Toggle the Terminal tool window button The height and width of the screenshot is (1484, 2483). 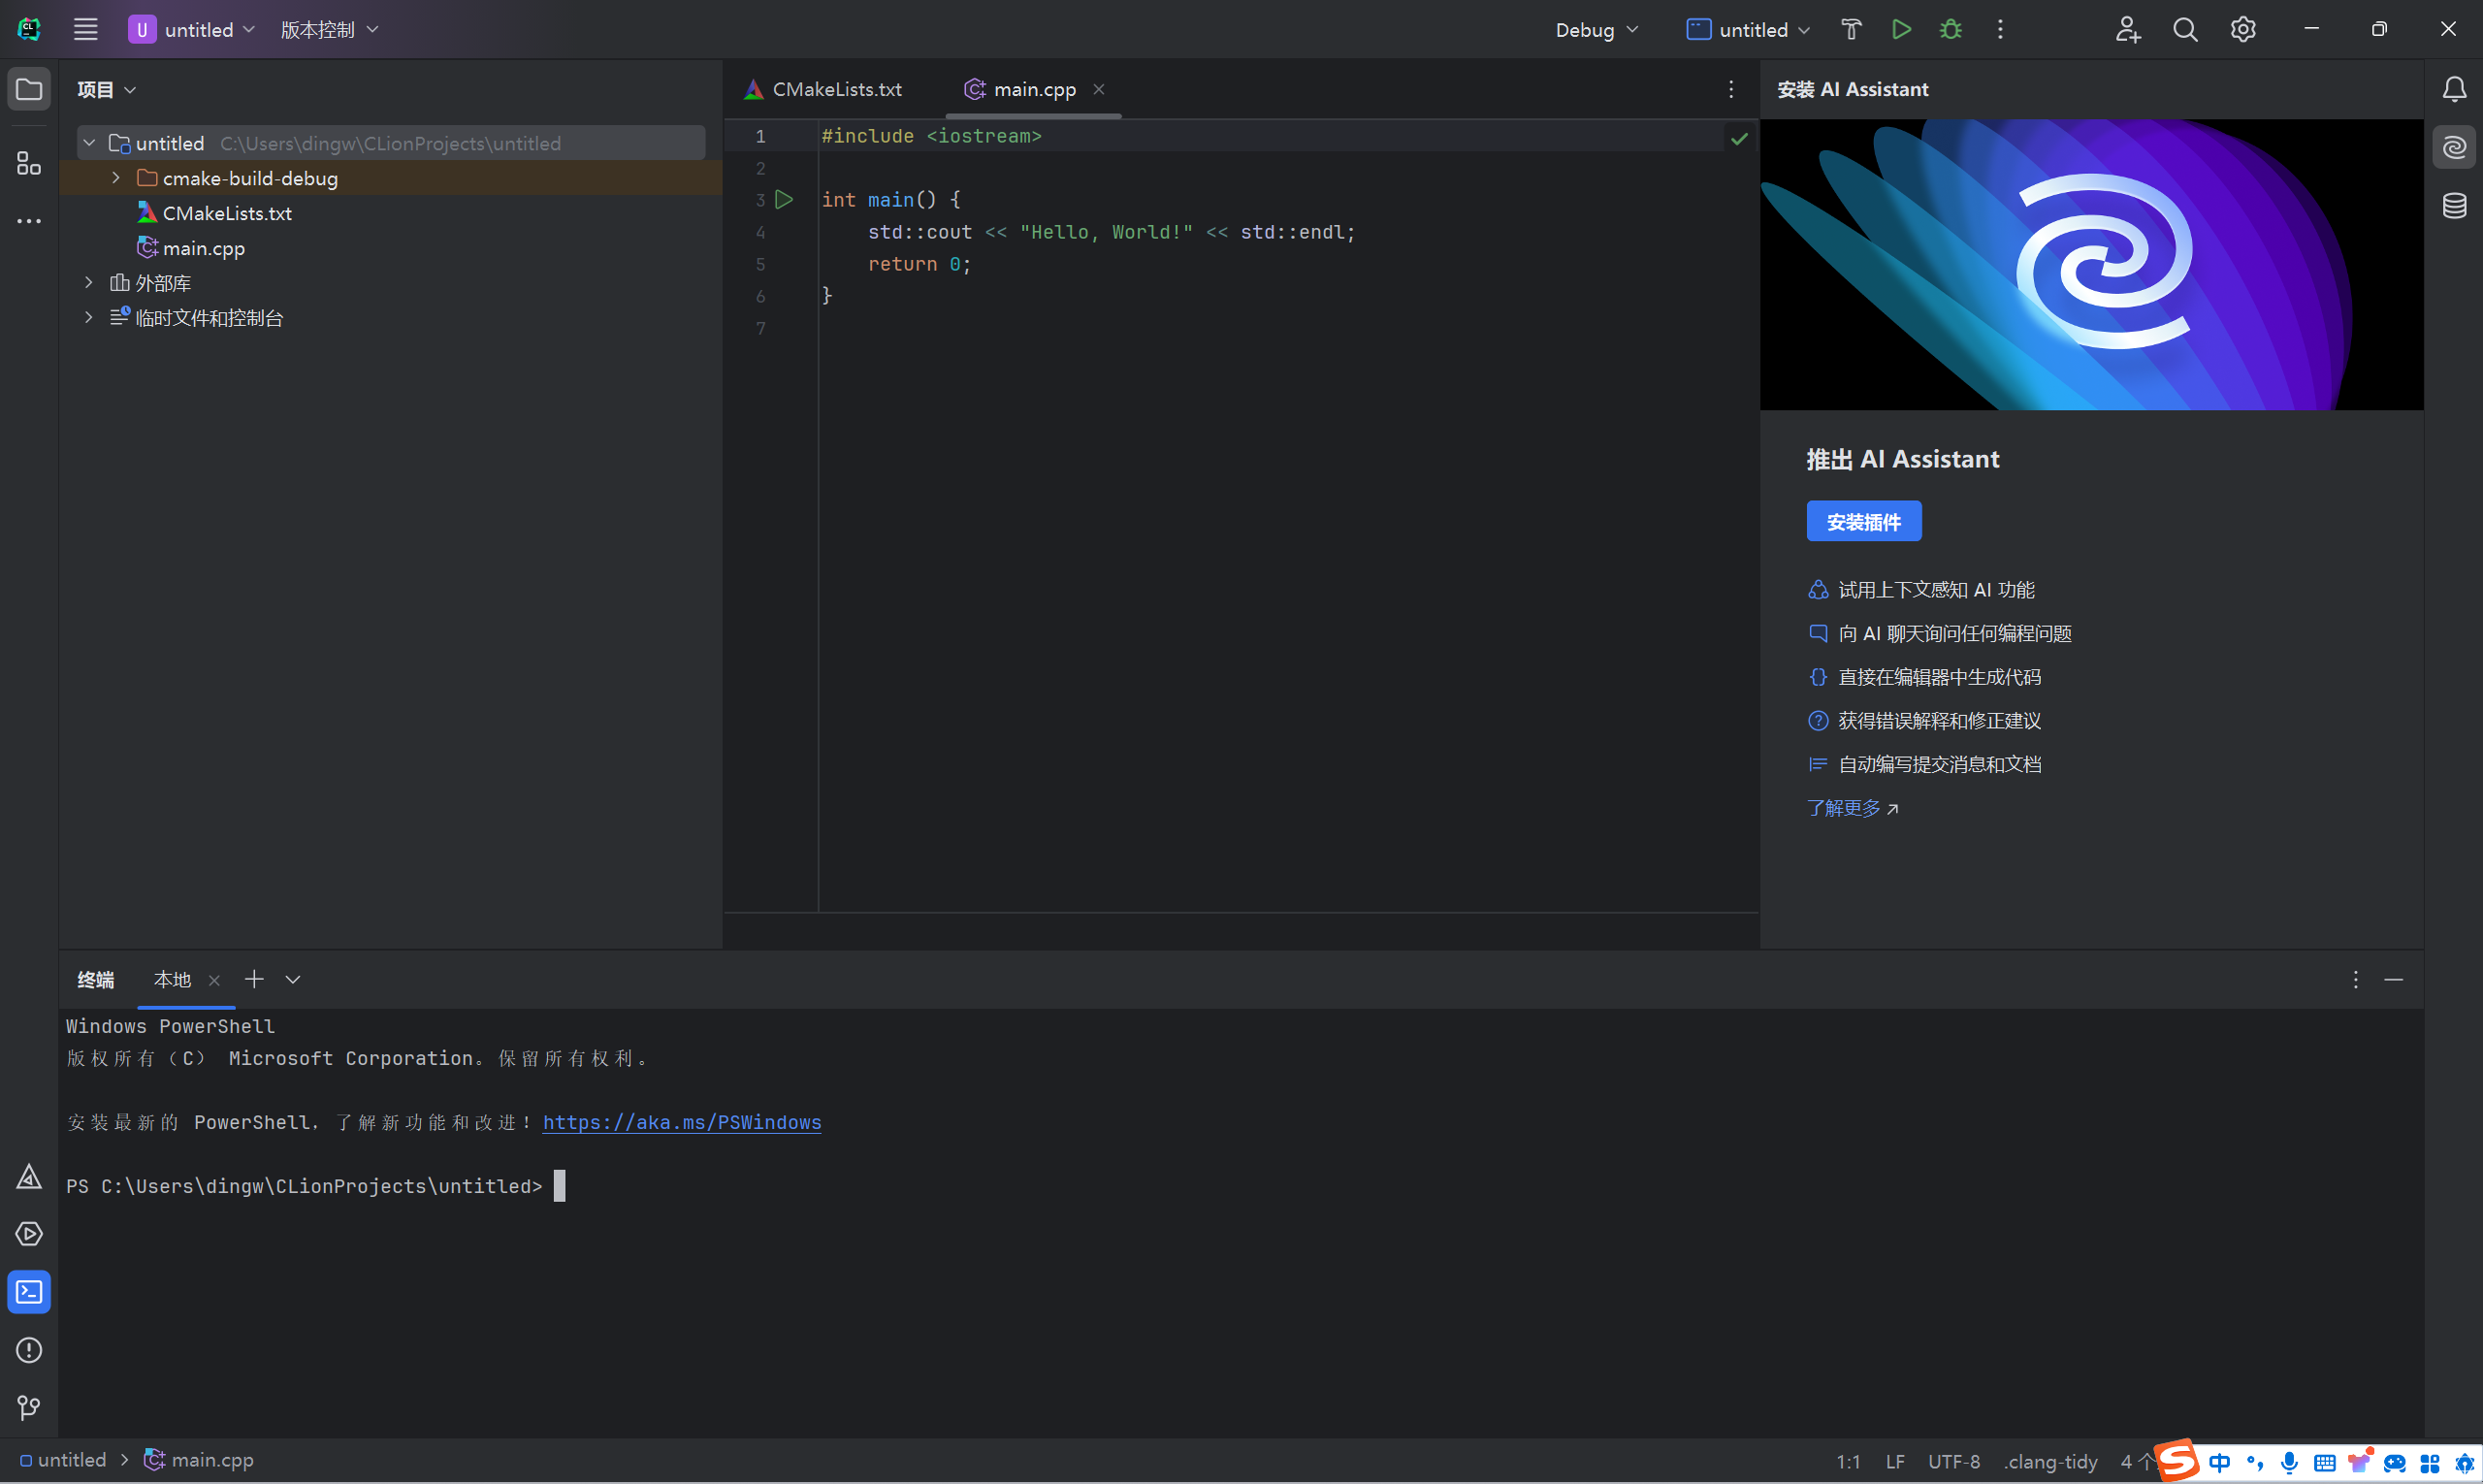click(x=29, y=1292)
